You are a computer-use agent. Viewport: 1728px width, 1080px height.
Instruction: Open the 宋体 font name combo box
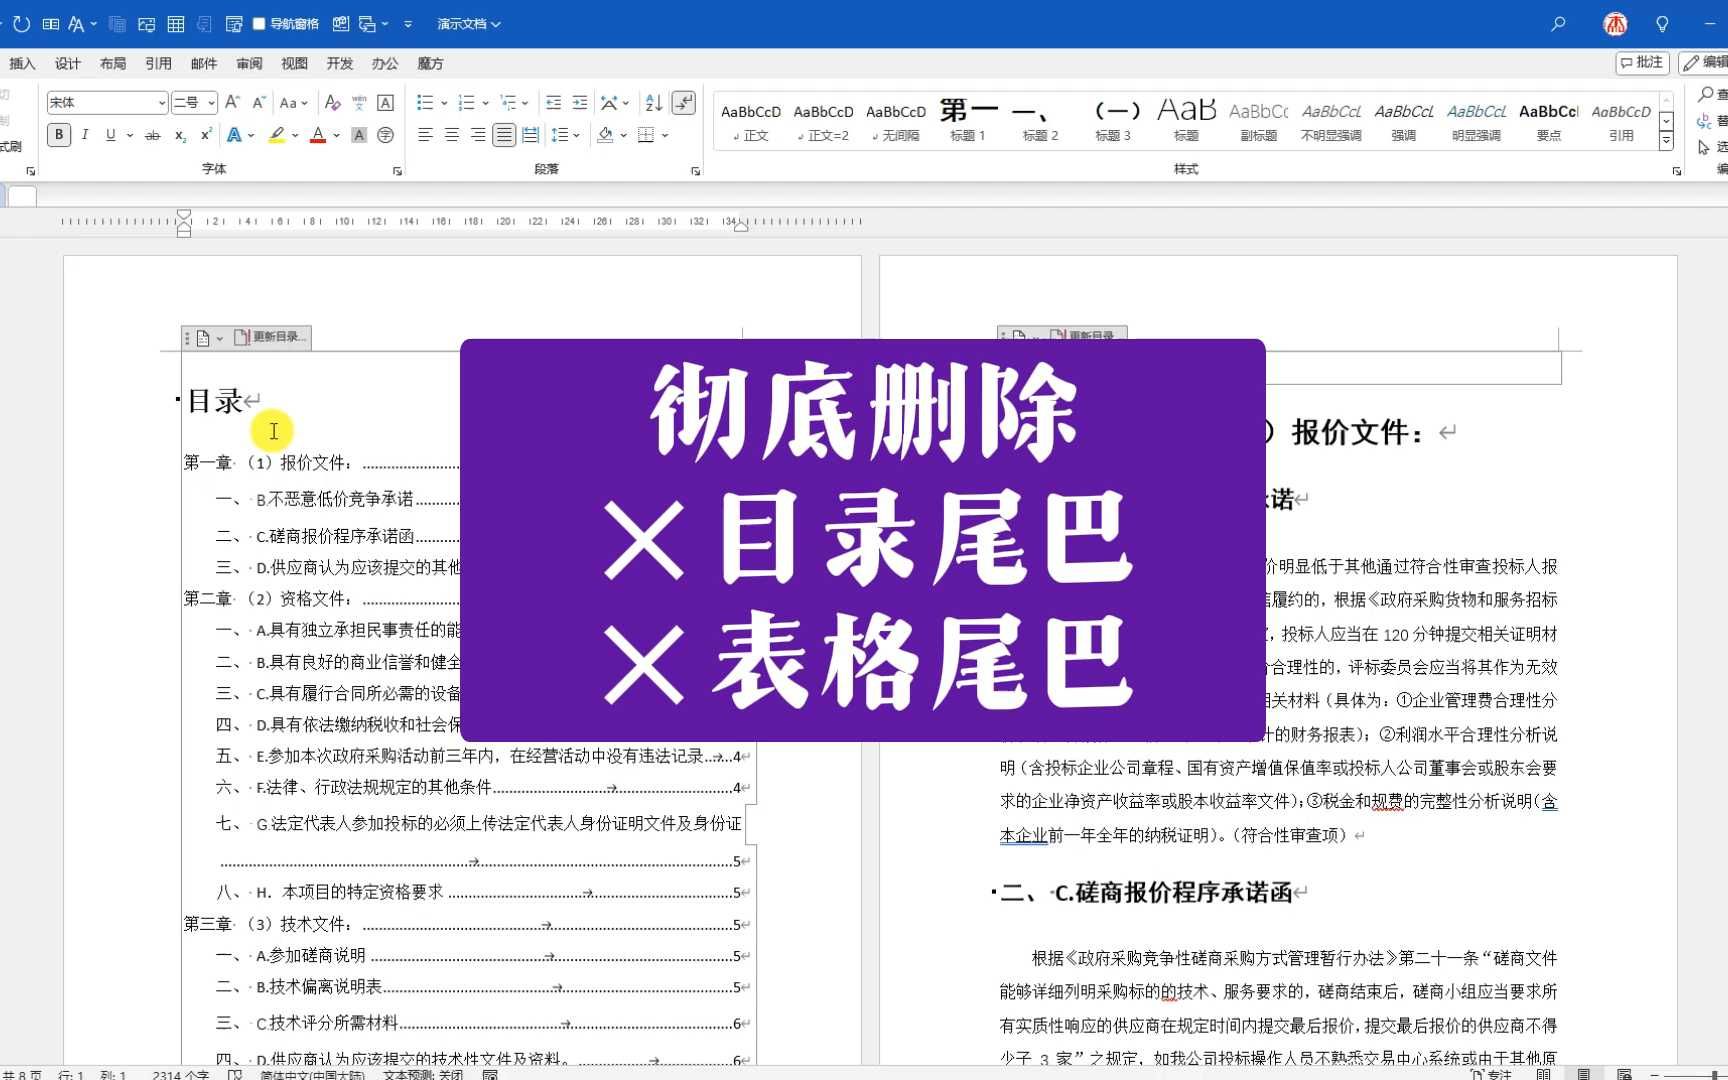point(107,102)
